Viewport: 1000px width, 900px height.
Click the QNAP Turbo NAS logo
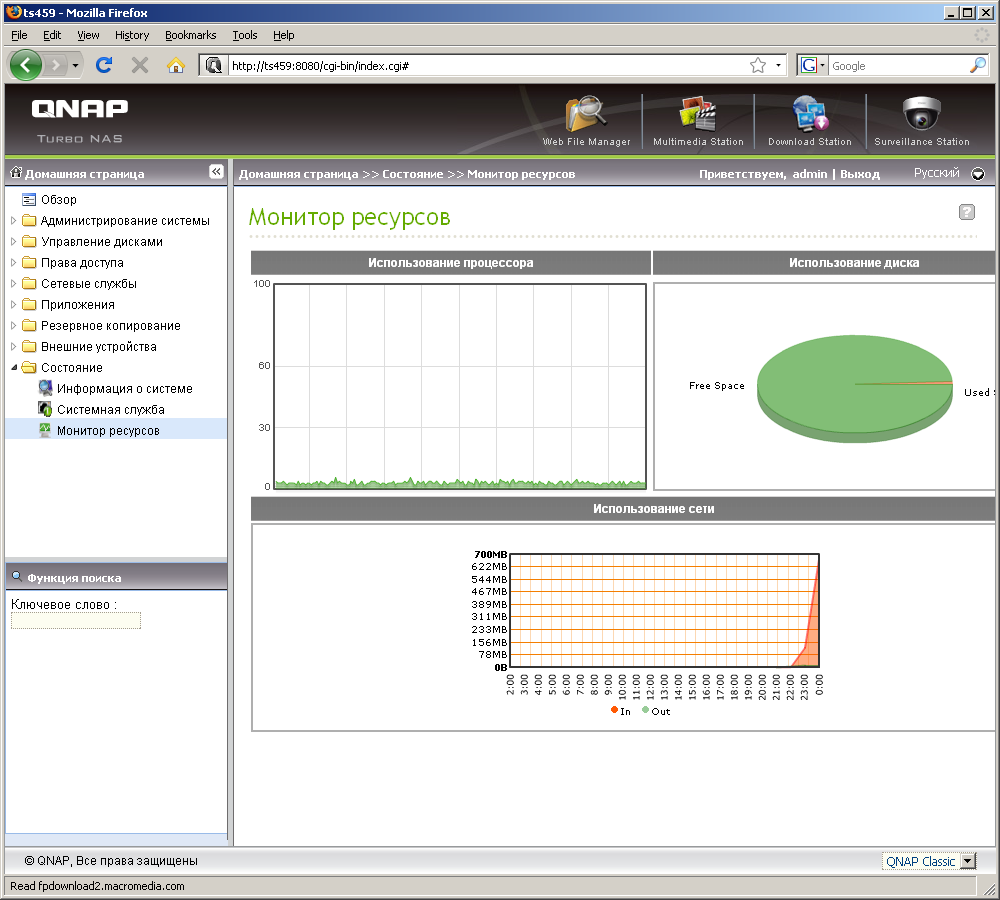pyautogui.click(x=80, y=121)
